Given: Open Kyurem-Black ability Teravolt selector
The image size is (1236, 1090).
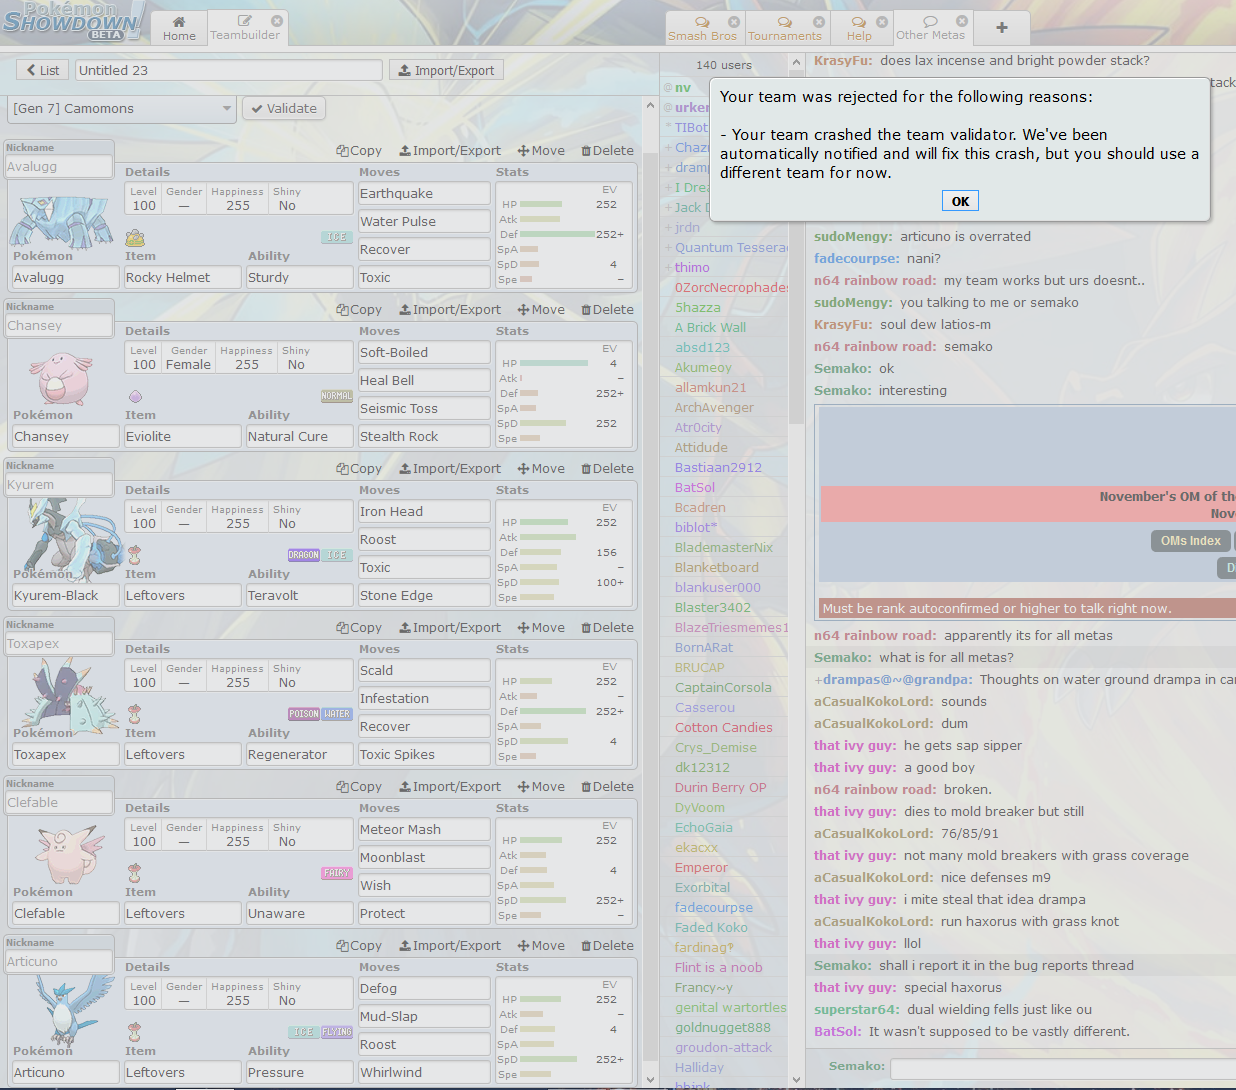Looking at the screenshot, I should pyautogui.click(x=299, y=596).
